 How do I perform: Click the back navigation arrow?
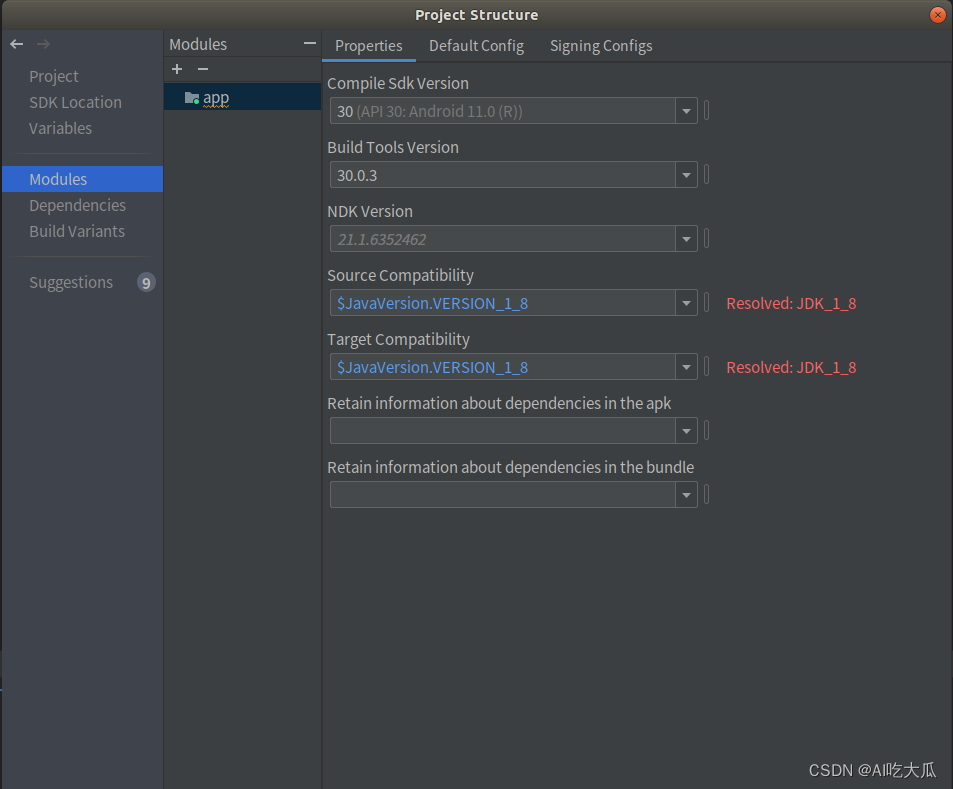pos(16,44)
